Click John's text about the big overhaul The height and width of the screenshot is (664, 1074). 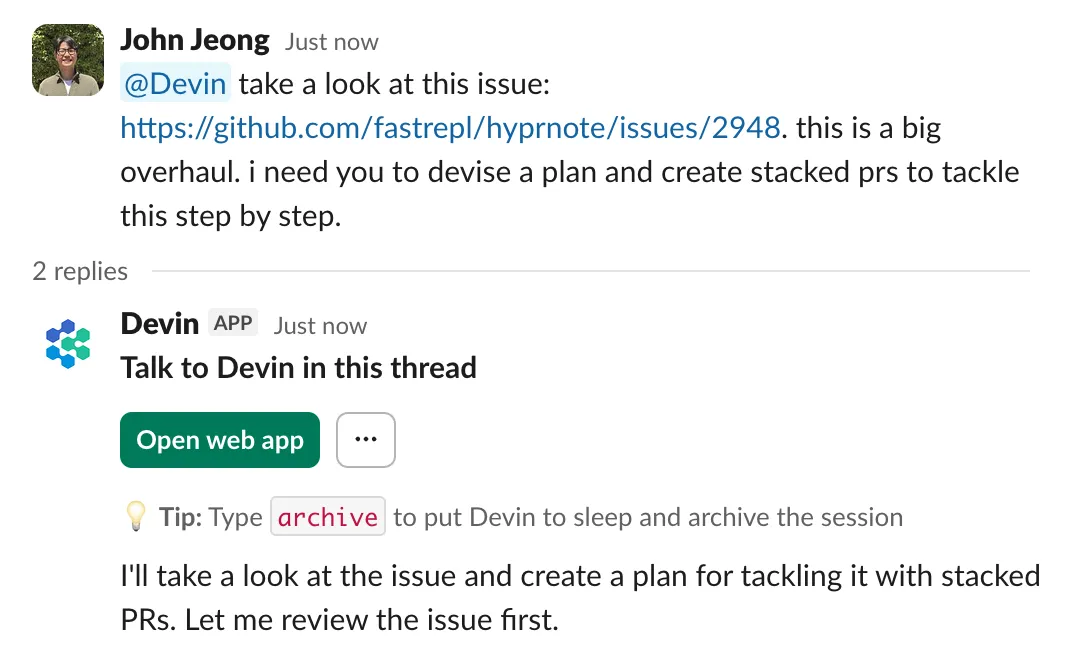(x=570, y=172)
